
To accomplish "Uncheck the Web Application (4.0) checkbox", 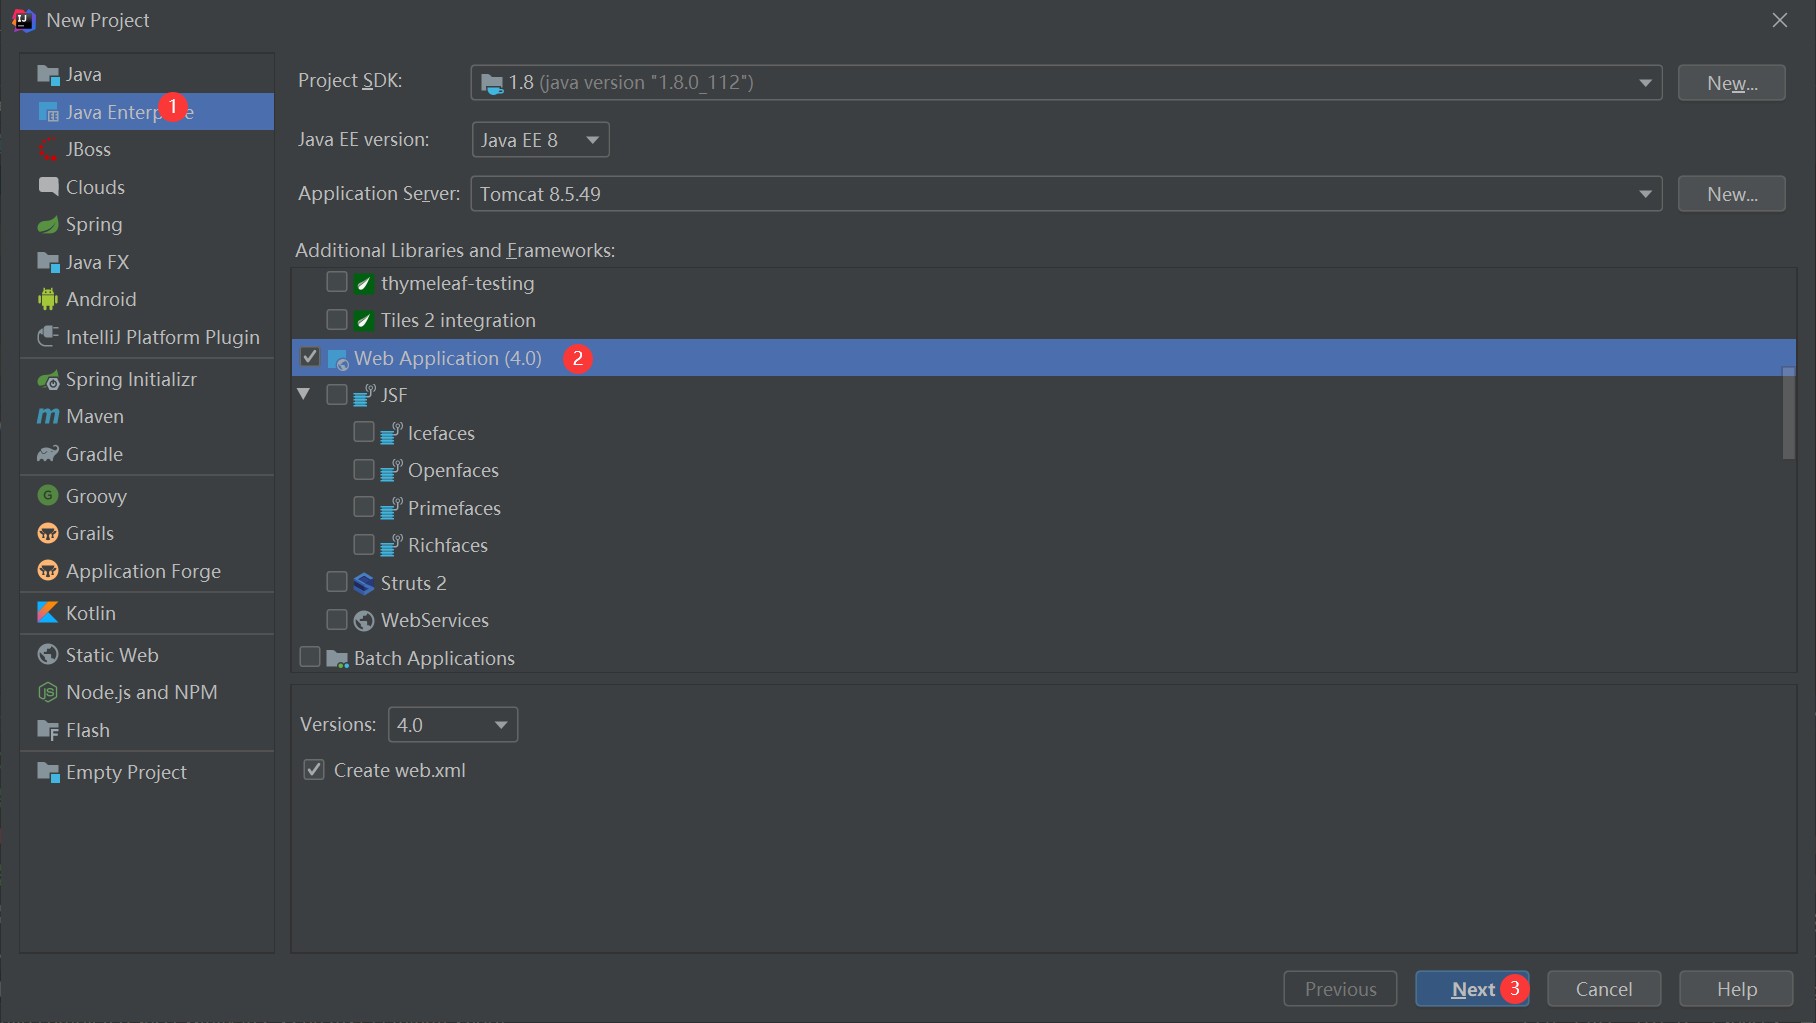I will [x=310, y=357].
